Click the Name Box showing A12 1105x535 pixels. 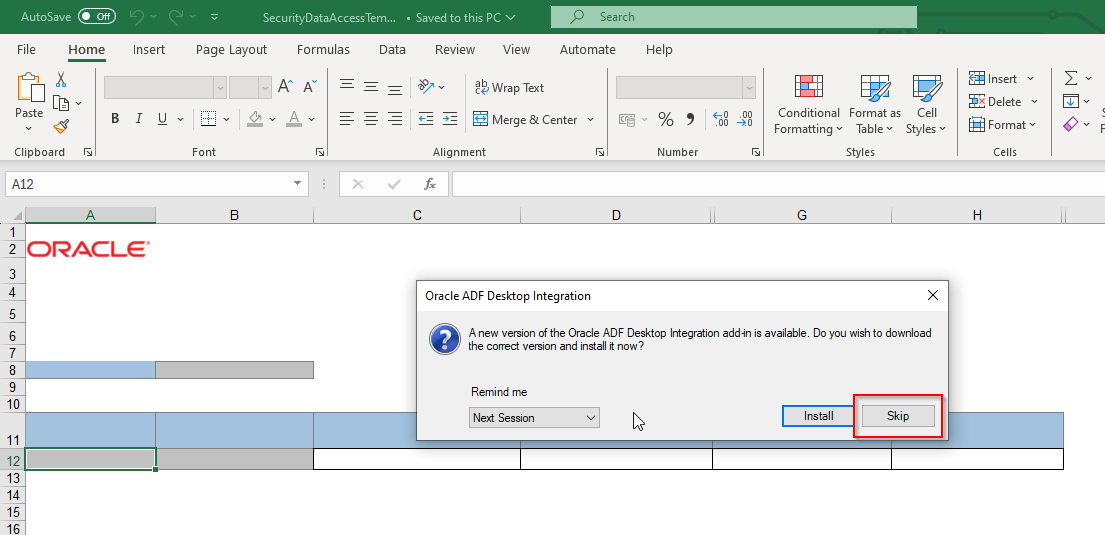(x=156, y=184)
